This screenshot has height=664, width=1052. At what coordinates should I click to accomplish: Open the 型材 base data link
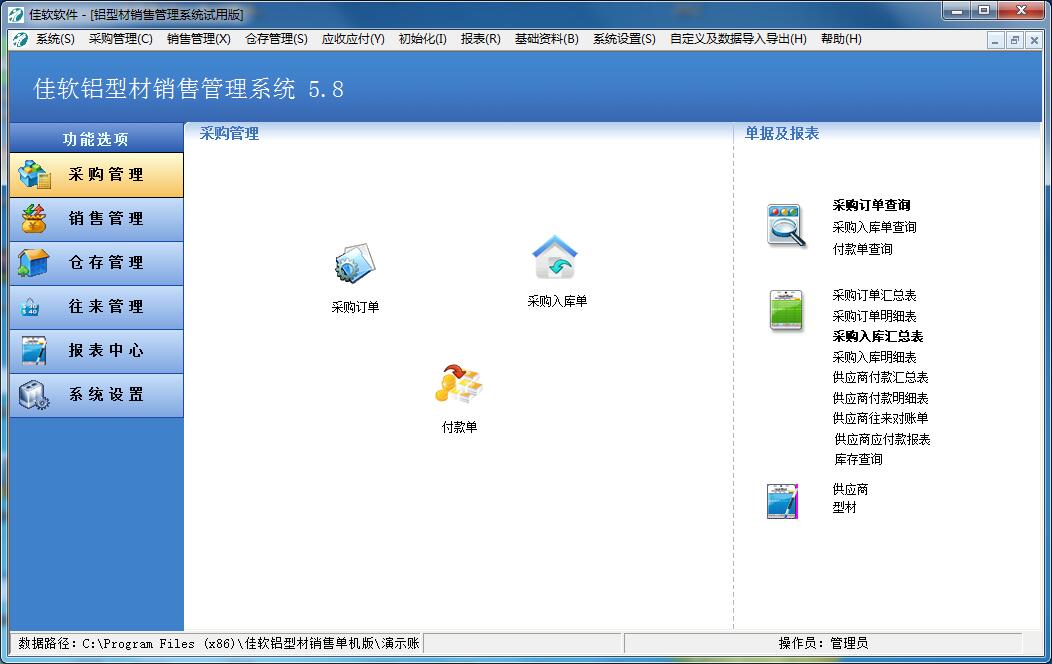pos(844,508)
